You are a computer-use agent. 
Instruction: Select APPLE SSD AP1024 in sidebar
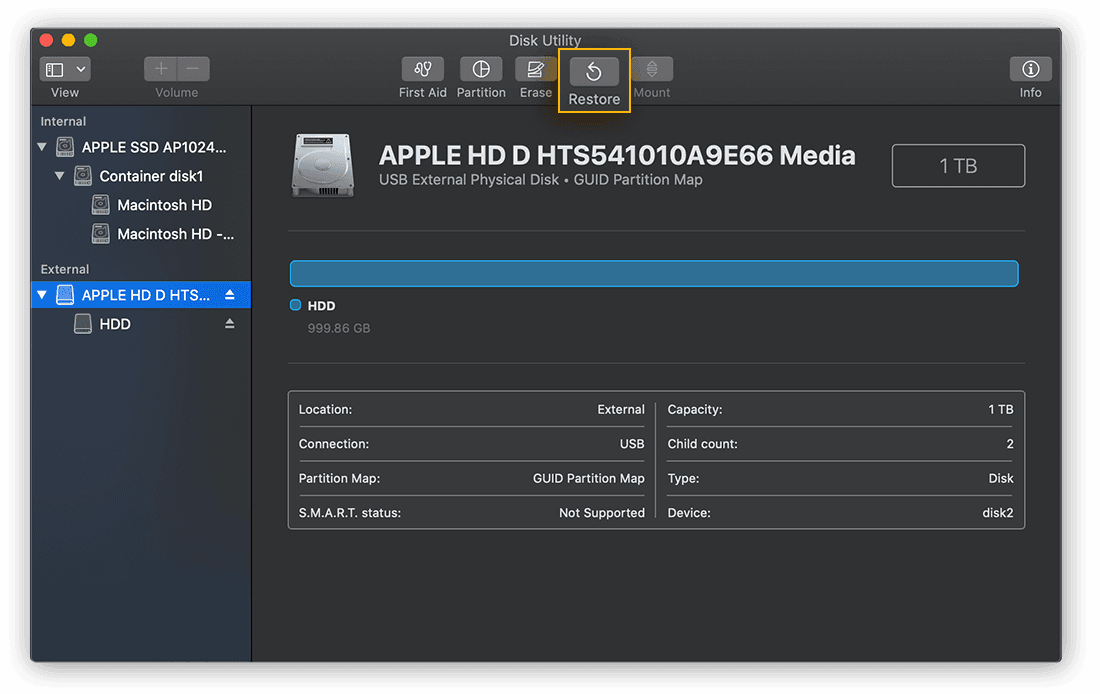[140, 147]
